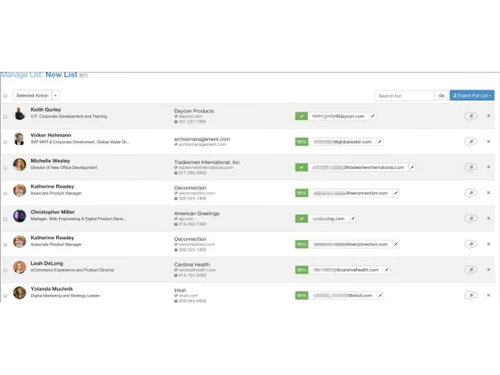
Task: Click the New List title heading
Action: click(61, 75)
